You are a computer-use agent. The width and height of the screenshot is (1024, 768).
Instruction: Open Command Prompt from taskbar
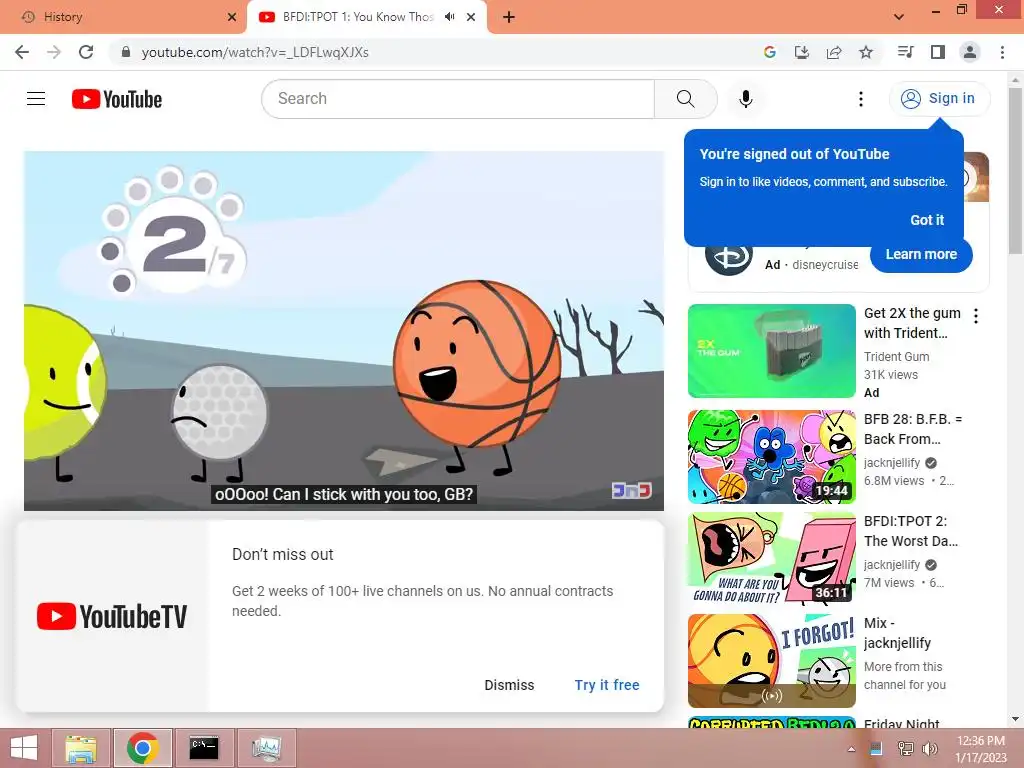pos(204,748)
